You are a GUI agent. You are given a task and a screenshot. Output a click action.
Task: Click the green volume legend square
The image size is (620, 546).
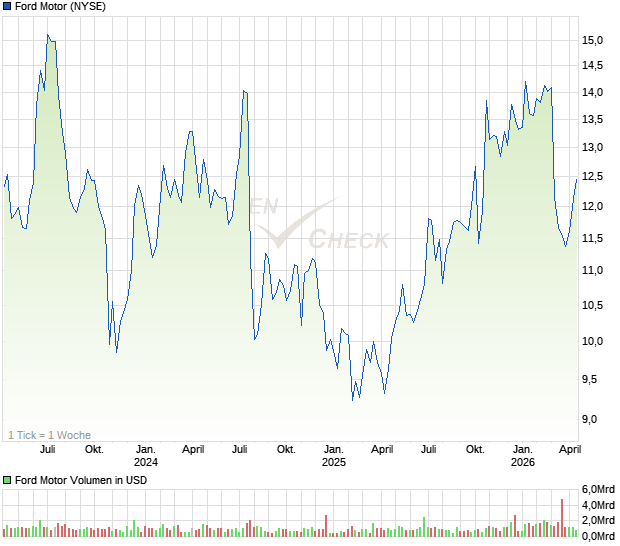pyautogui.click(x=7, y=480)
